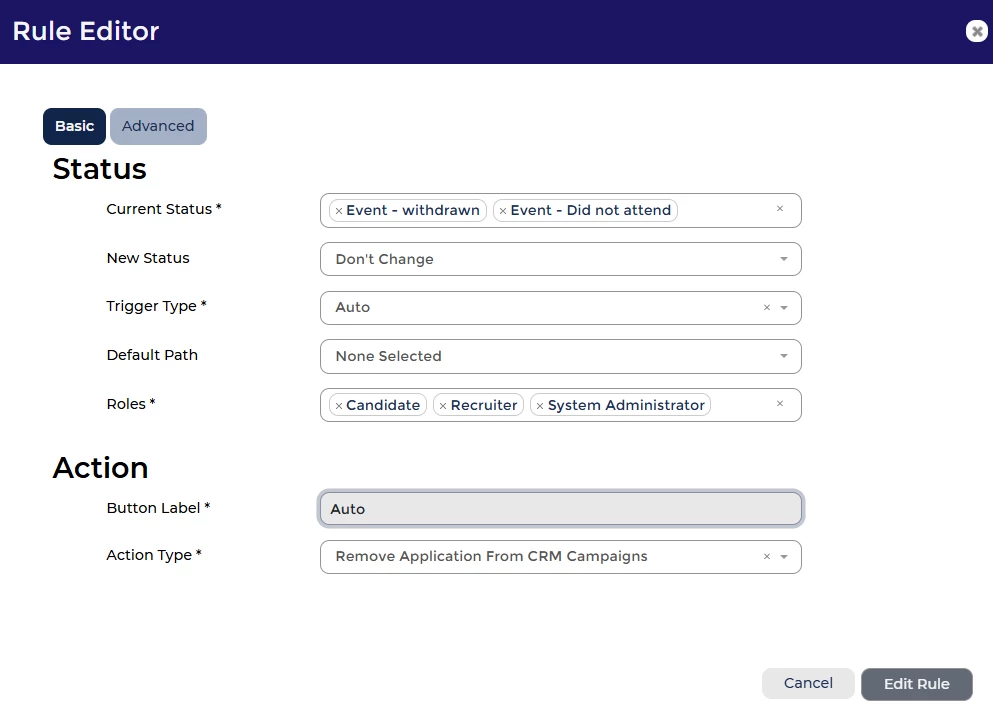Screen dimensions: 993x713
Task: Clear all Current Status selections
Action: pyautogui.click(x=780, y=209)
